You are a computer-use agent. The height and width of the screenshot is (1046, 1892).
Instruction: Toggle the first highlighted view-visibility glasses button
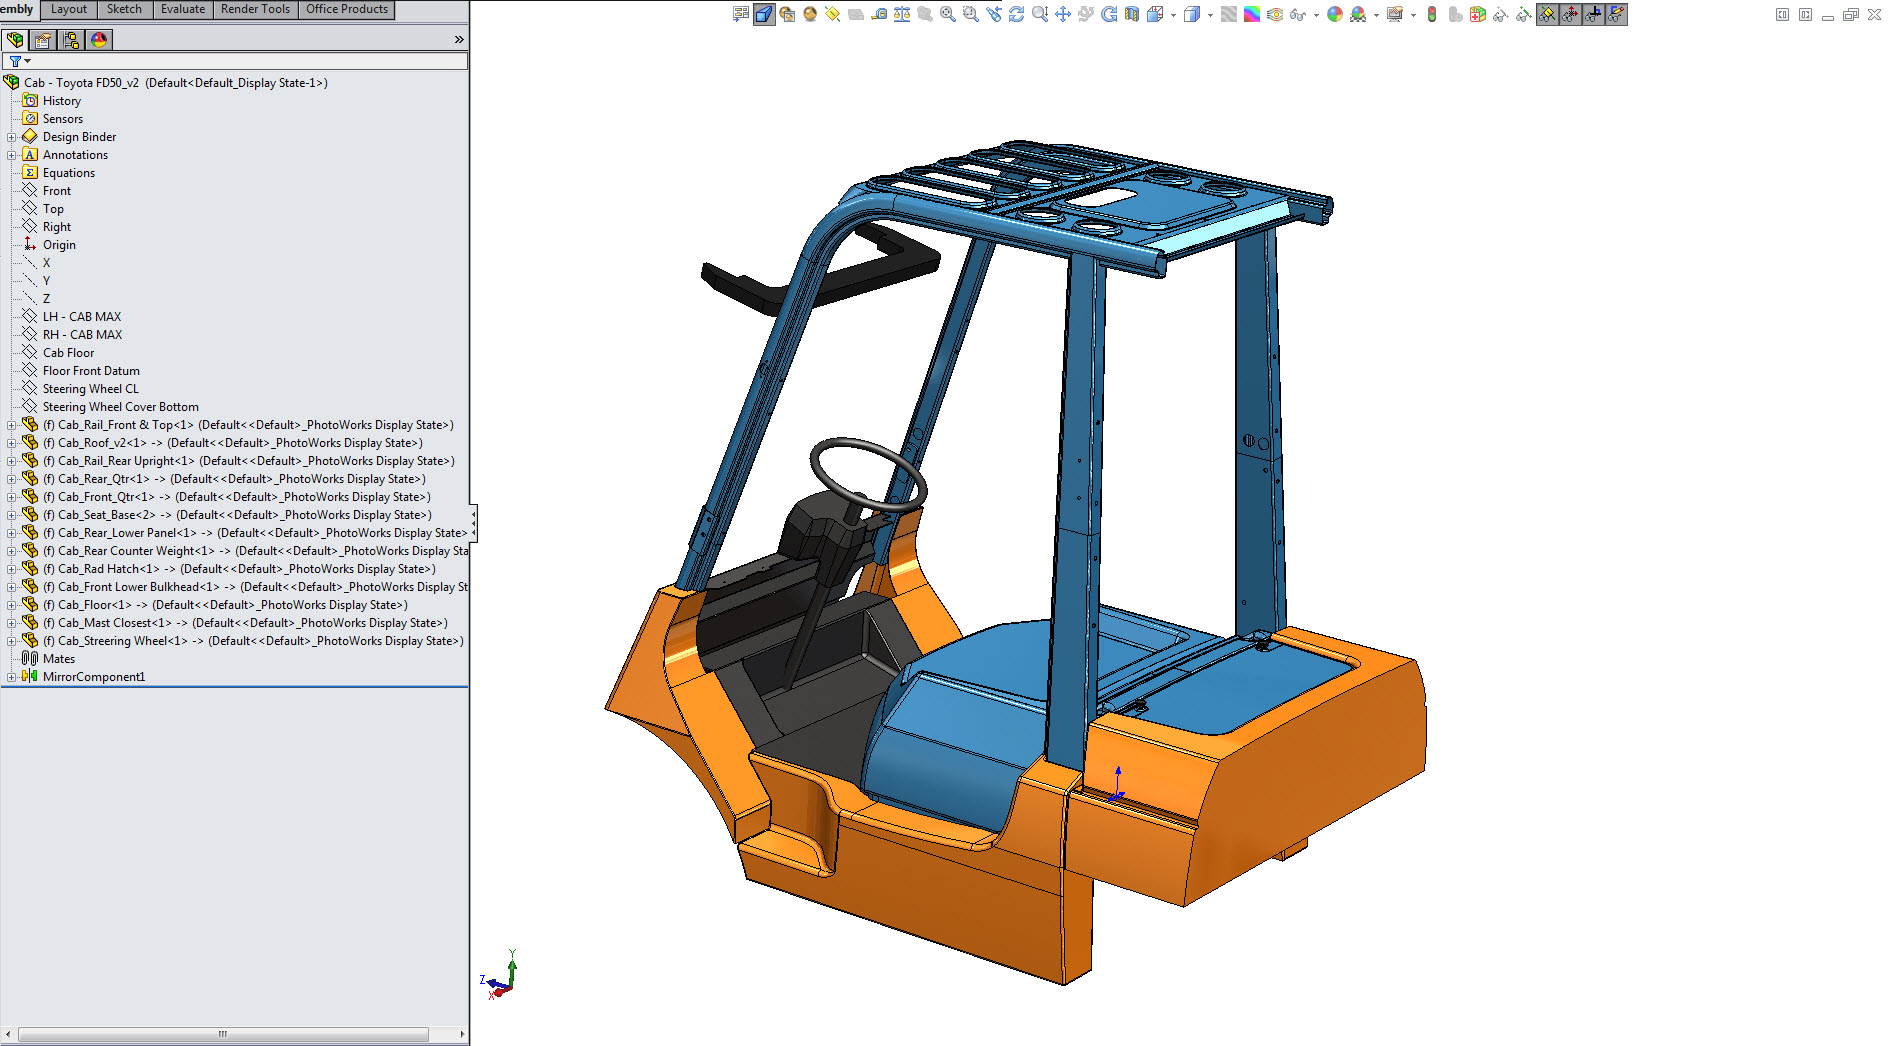pos(1547,14)
